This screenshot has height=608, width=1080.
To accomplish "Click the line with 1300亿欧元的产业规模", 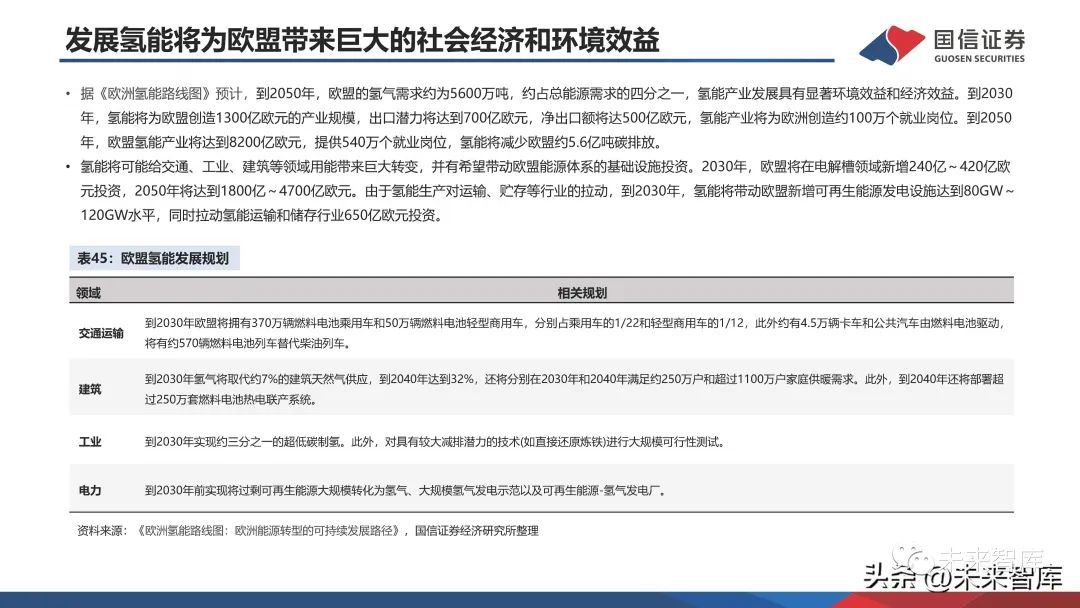I will click(x=546, y=118).
